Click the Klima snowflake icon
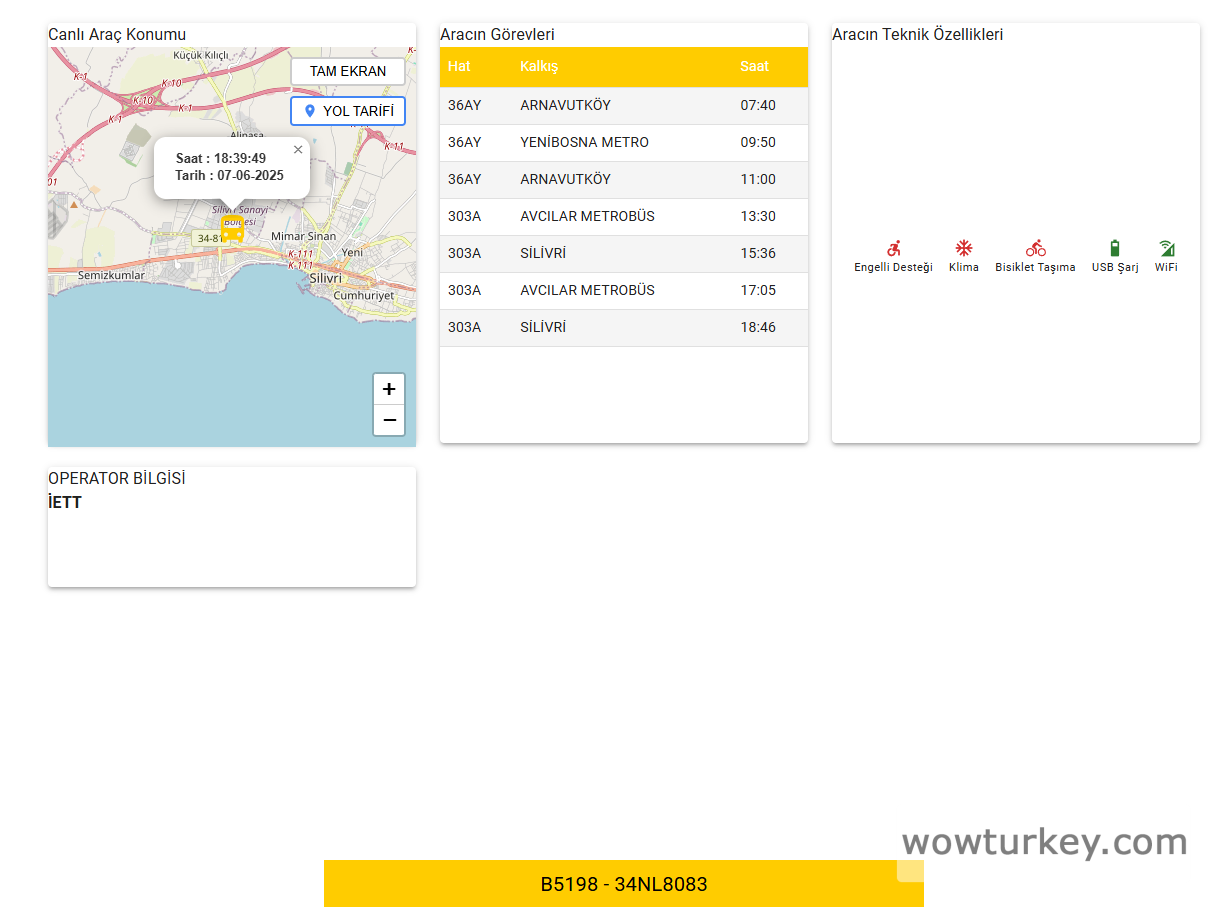1215x907 pixels. [963, 248]
